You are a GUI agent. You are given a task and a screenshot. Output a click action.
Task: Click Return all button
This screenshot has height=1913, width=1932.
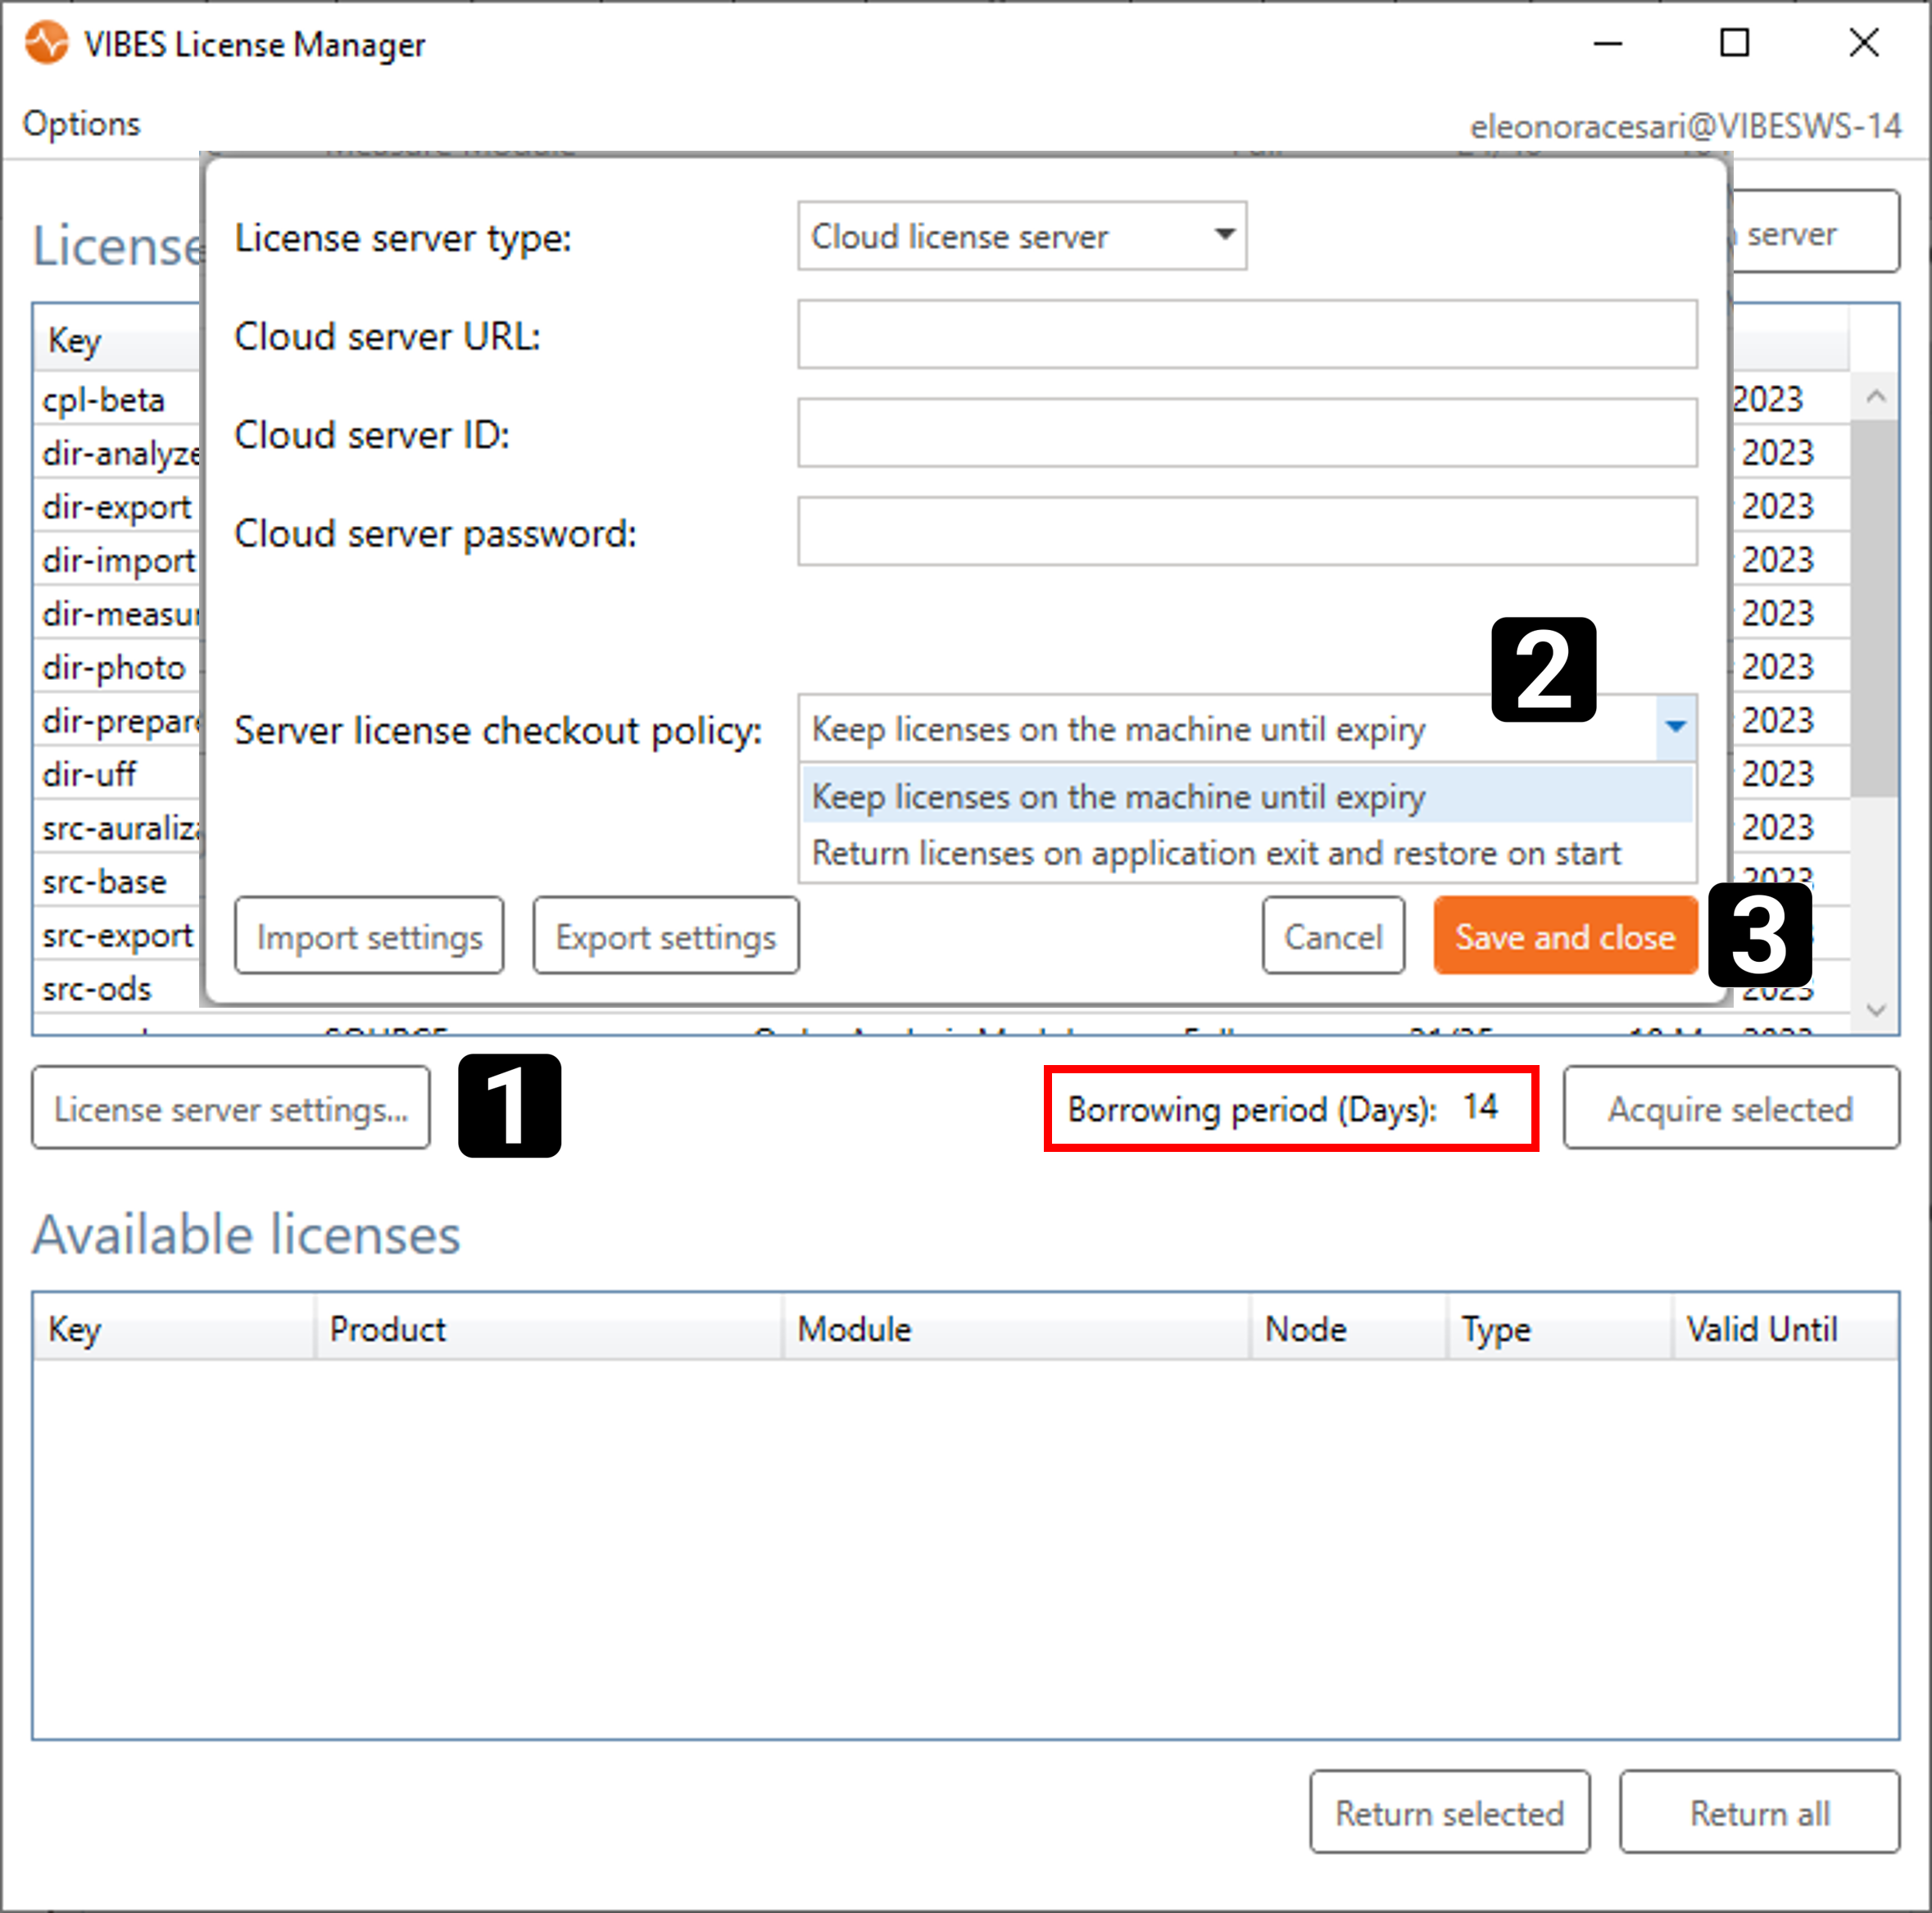click(1759, 1812)
